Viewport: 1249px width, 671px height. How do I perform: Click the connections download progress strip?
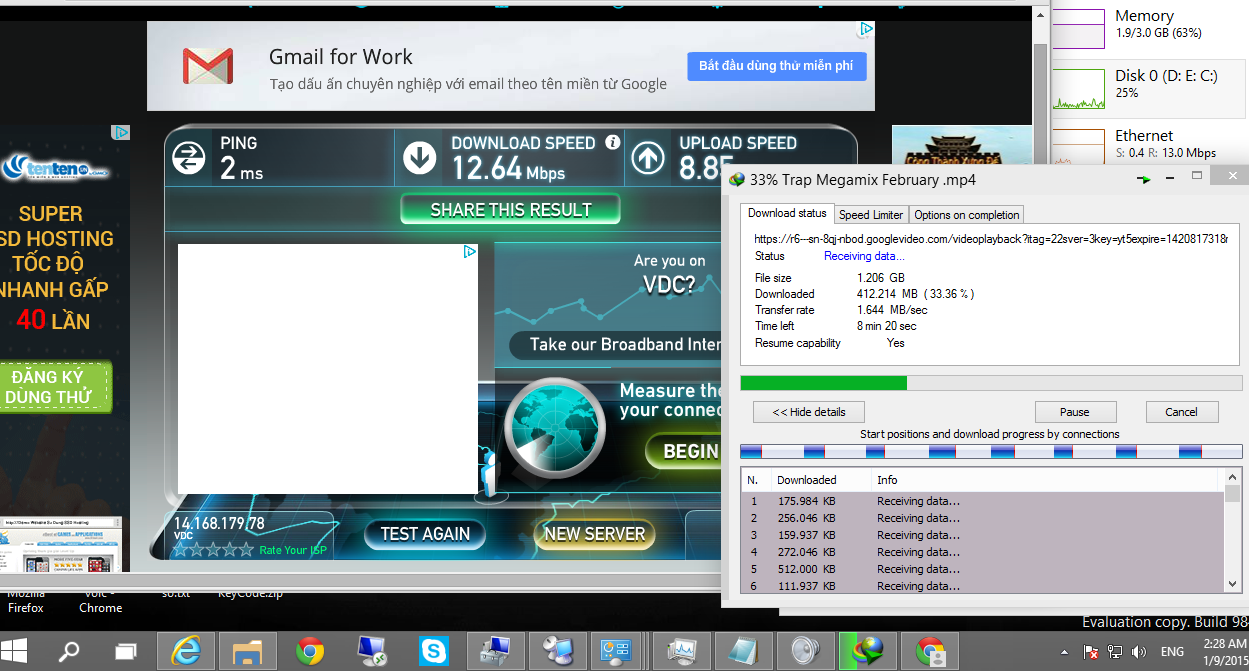click(x=990, y=452)
